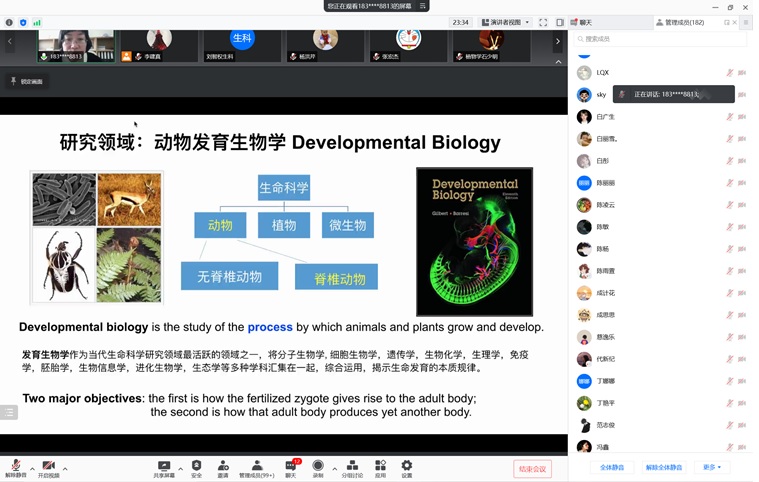Image resolution: width=759 pixels, height=482 pixels.
Task: Click the 搜索成员 search field
Action: point(660,39)
